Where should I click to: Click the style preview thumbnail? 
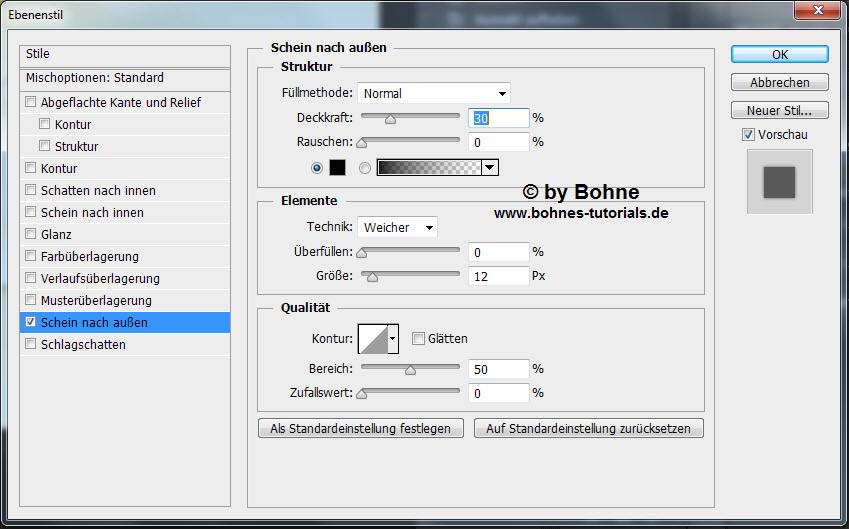[x=779, y=182]
